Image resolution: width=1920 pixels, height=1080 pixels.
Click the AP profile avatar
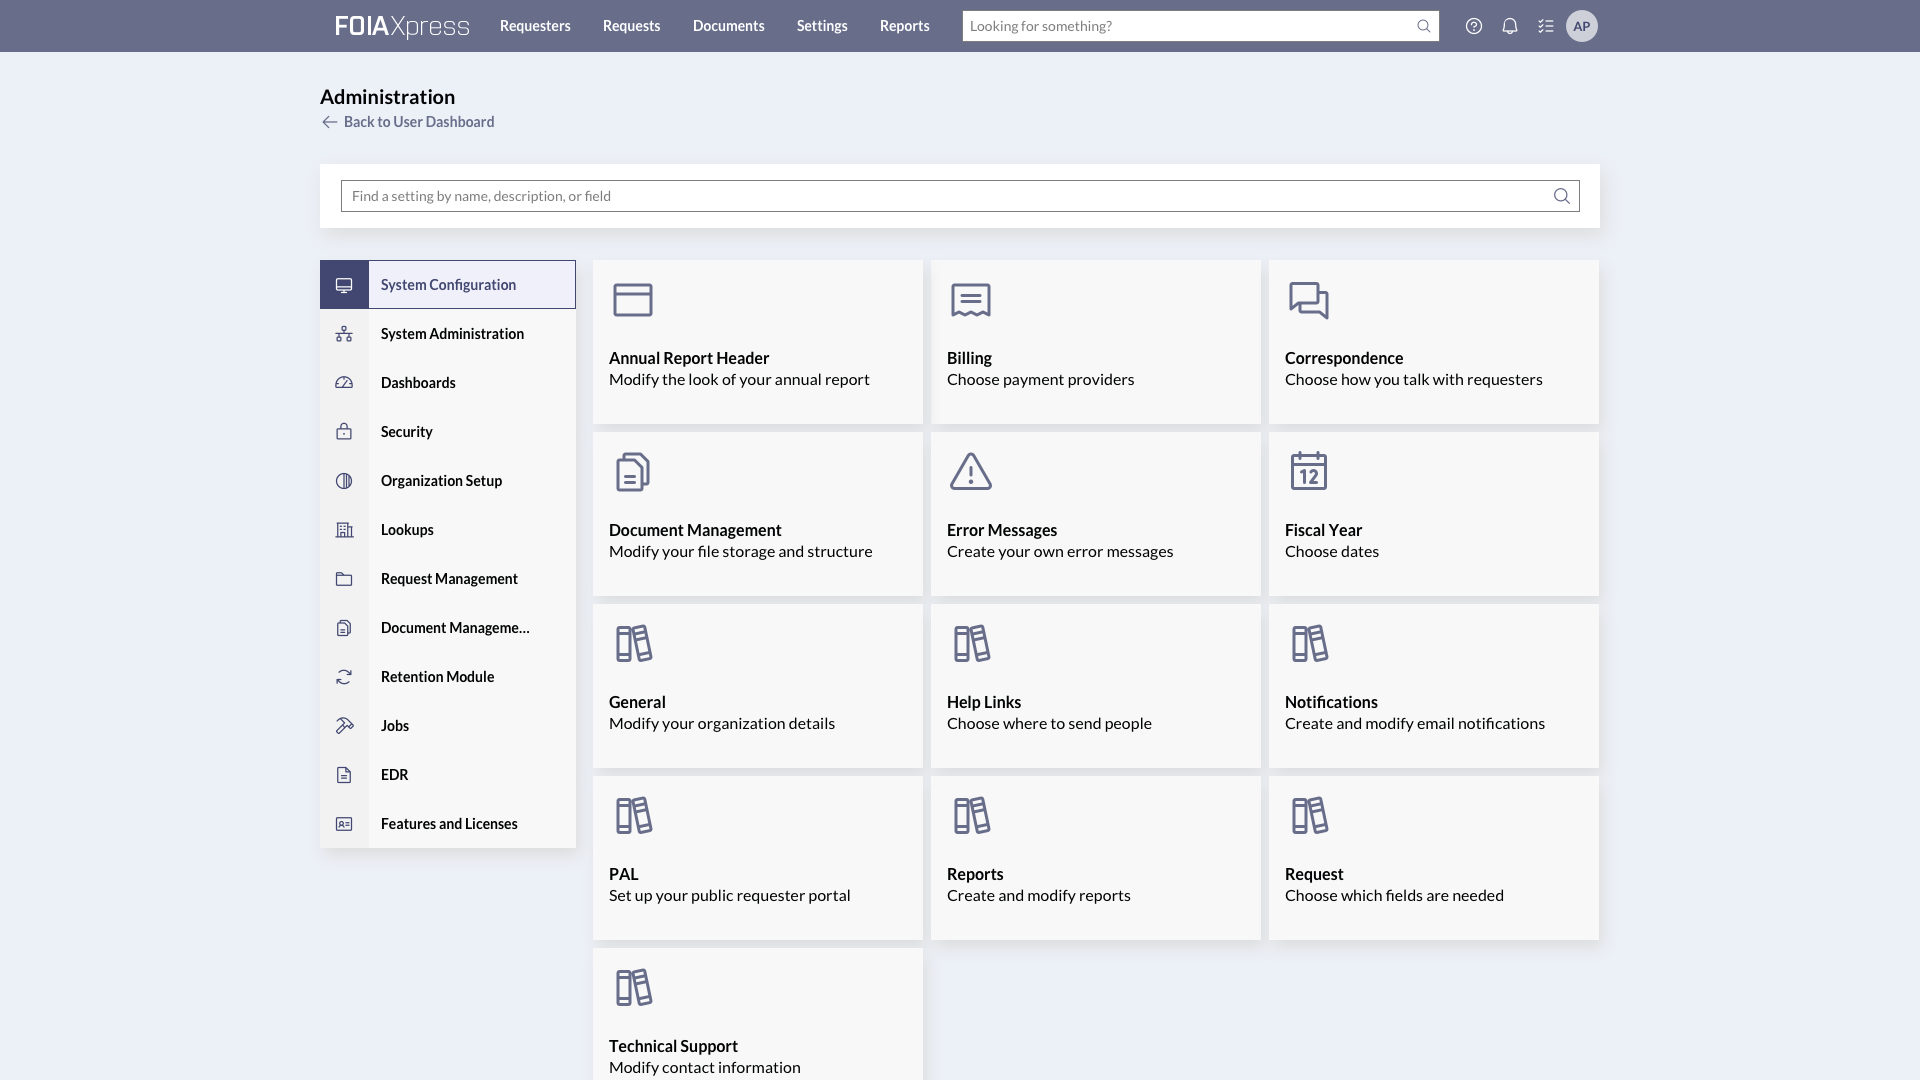coord(1582,26)
